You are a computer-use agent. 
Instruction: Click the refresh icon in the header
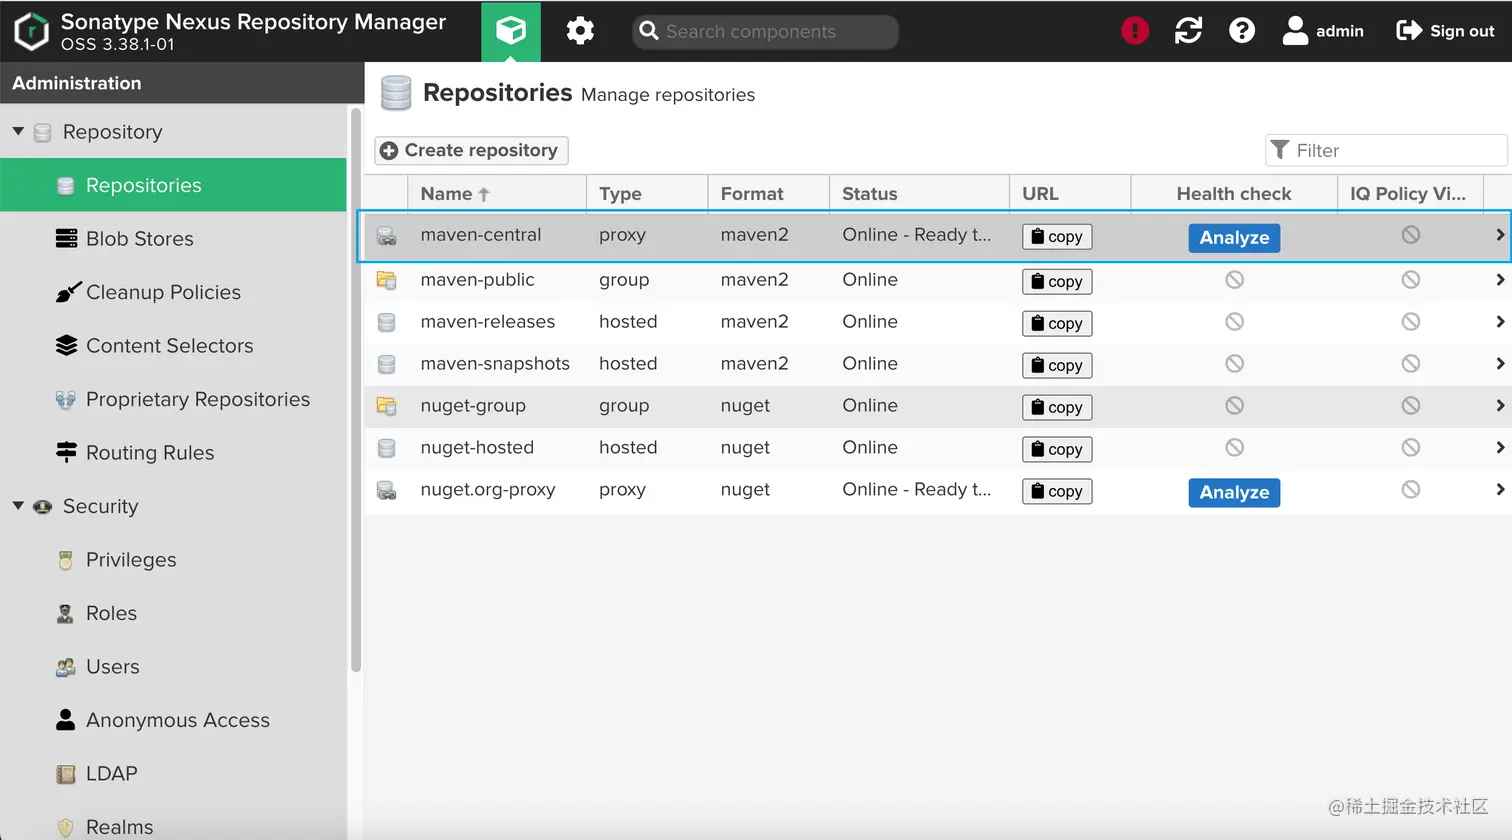(1188, 31)
